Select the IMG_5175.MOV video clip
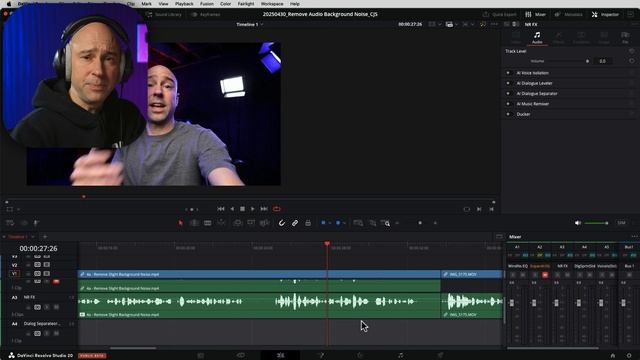The image size is (640, 360). (472, 274)
